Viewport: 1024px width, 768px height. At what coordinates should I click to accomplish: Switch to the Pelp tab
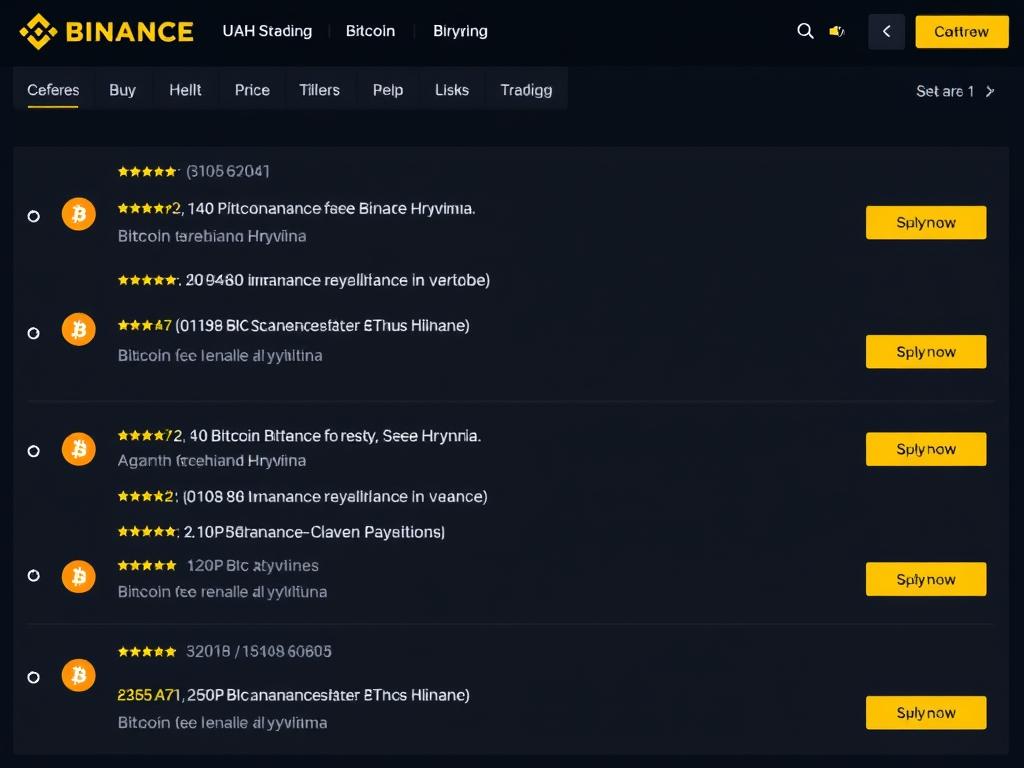tap(388, 90)
